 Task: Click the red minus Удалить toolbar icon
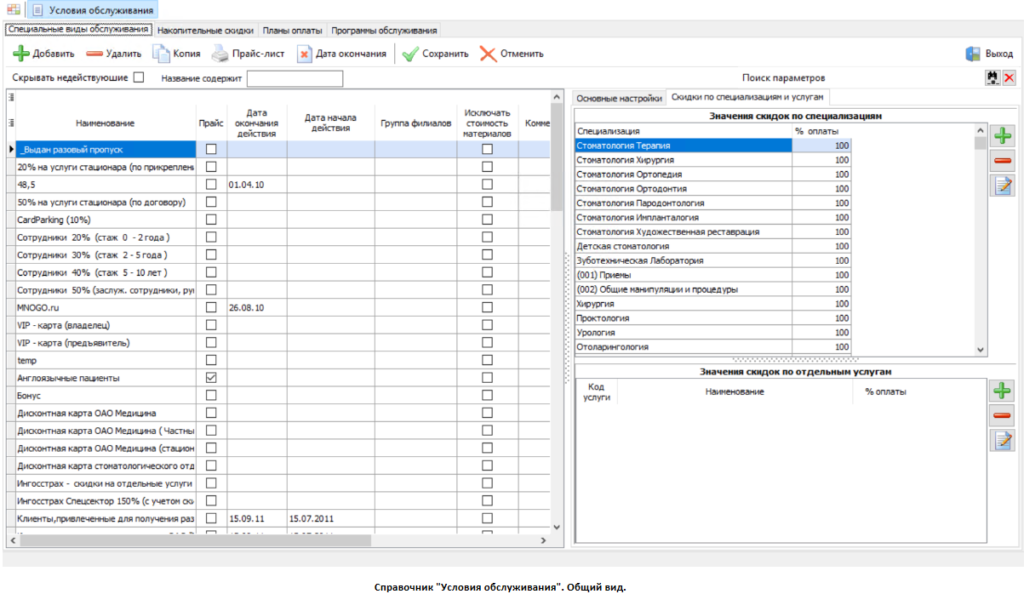(95, 54)
